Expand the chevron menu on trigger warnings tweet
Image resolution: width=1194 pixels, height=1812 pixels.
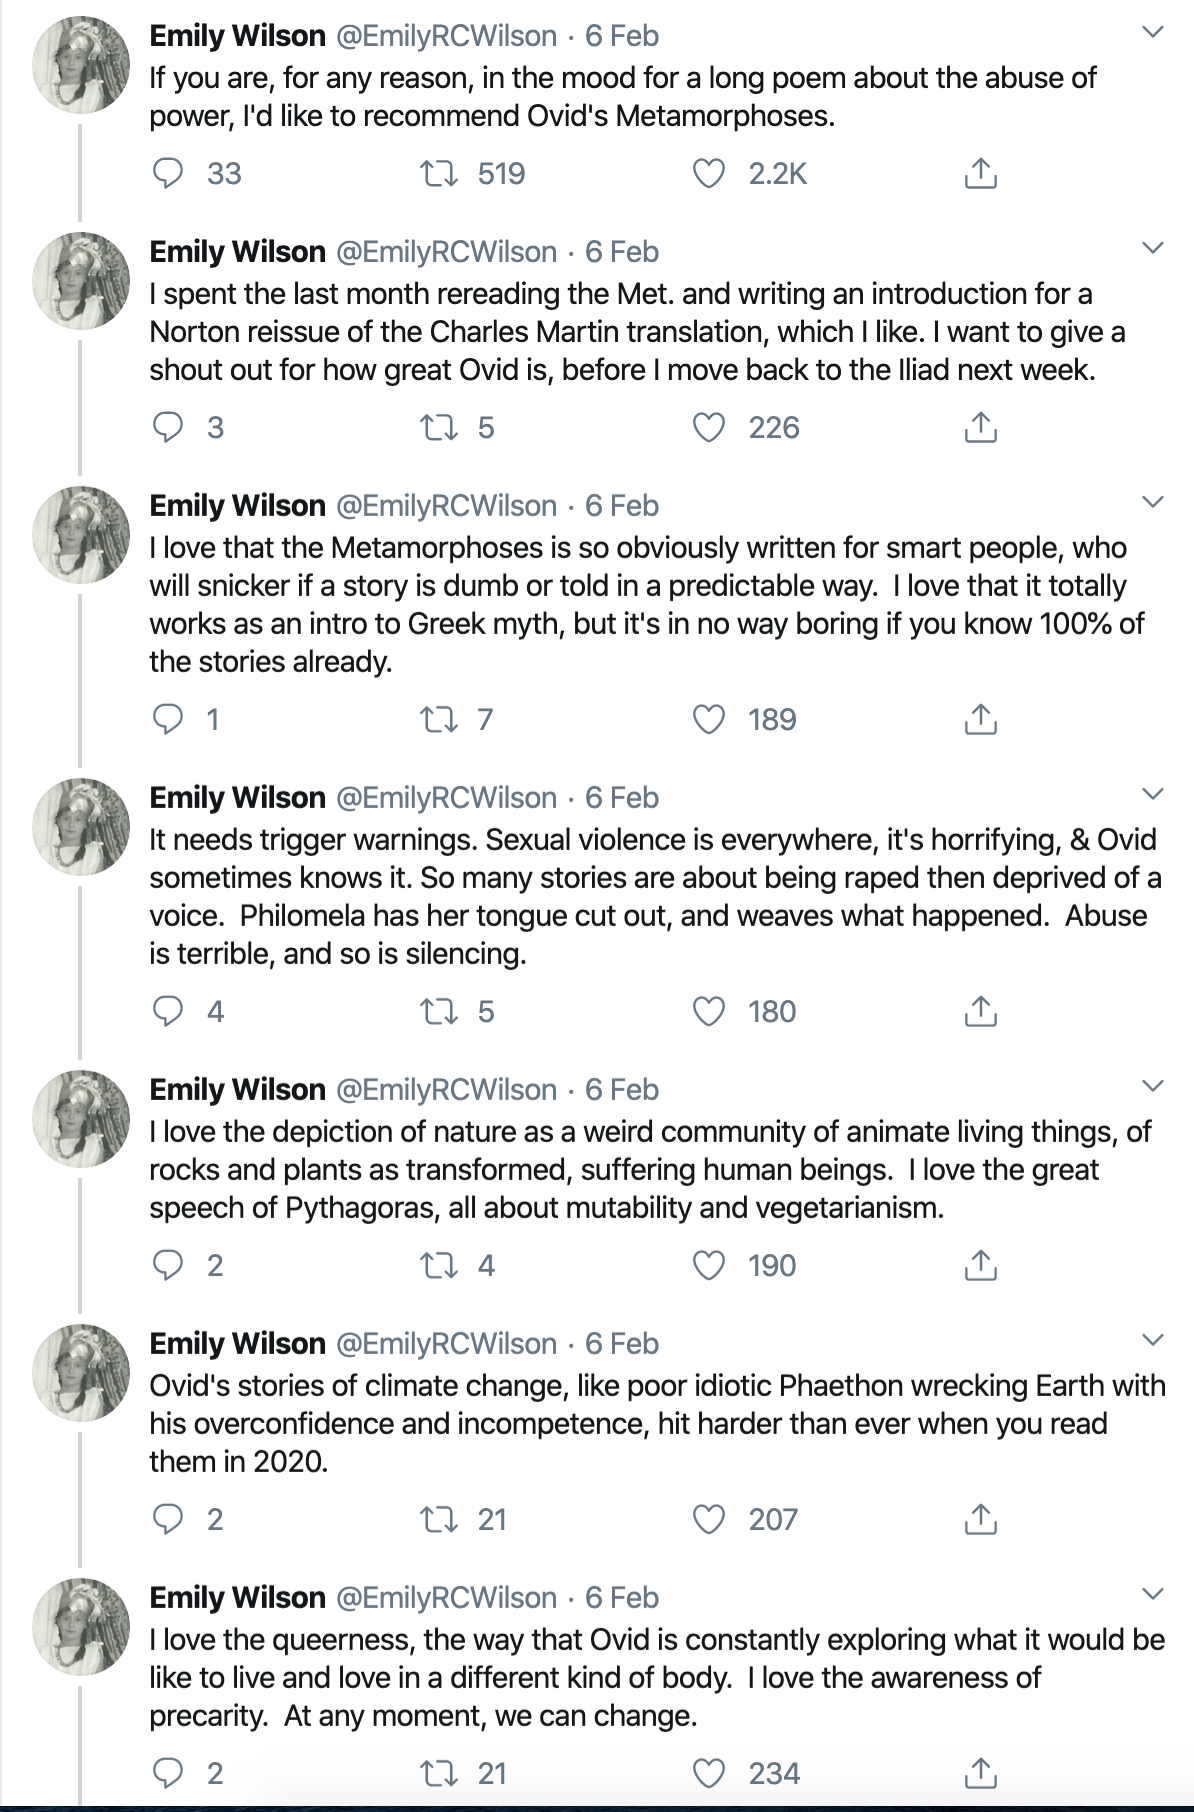pos(1153,795)
